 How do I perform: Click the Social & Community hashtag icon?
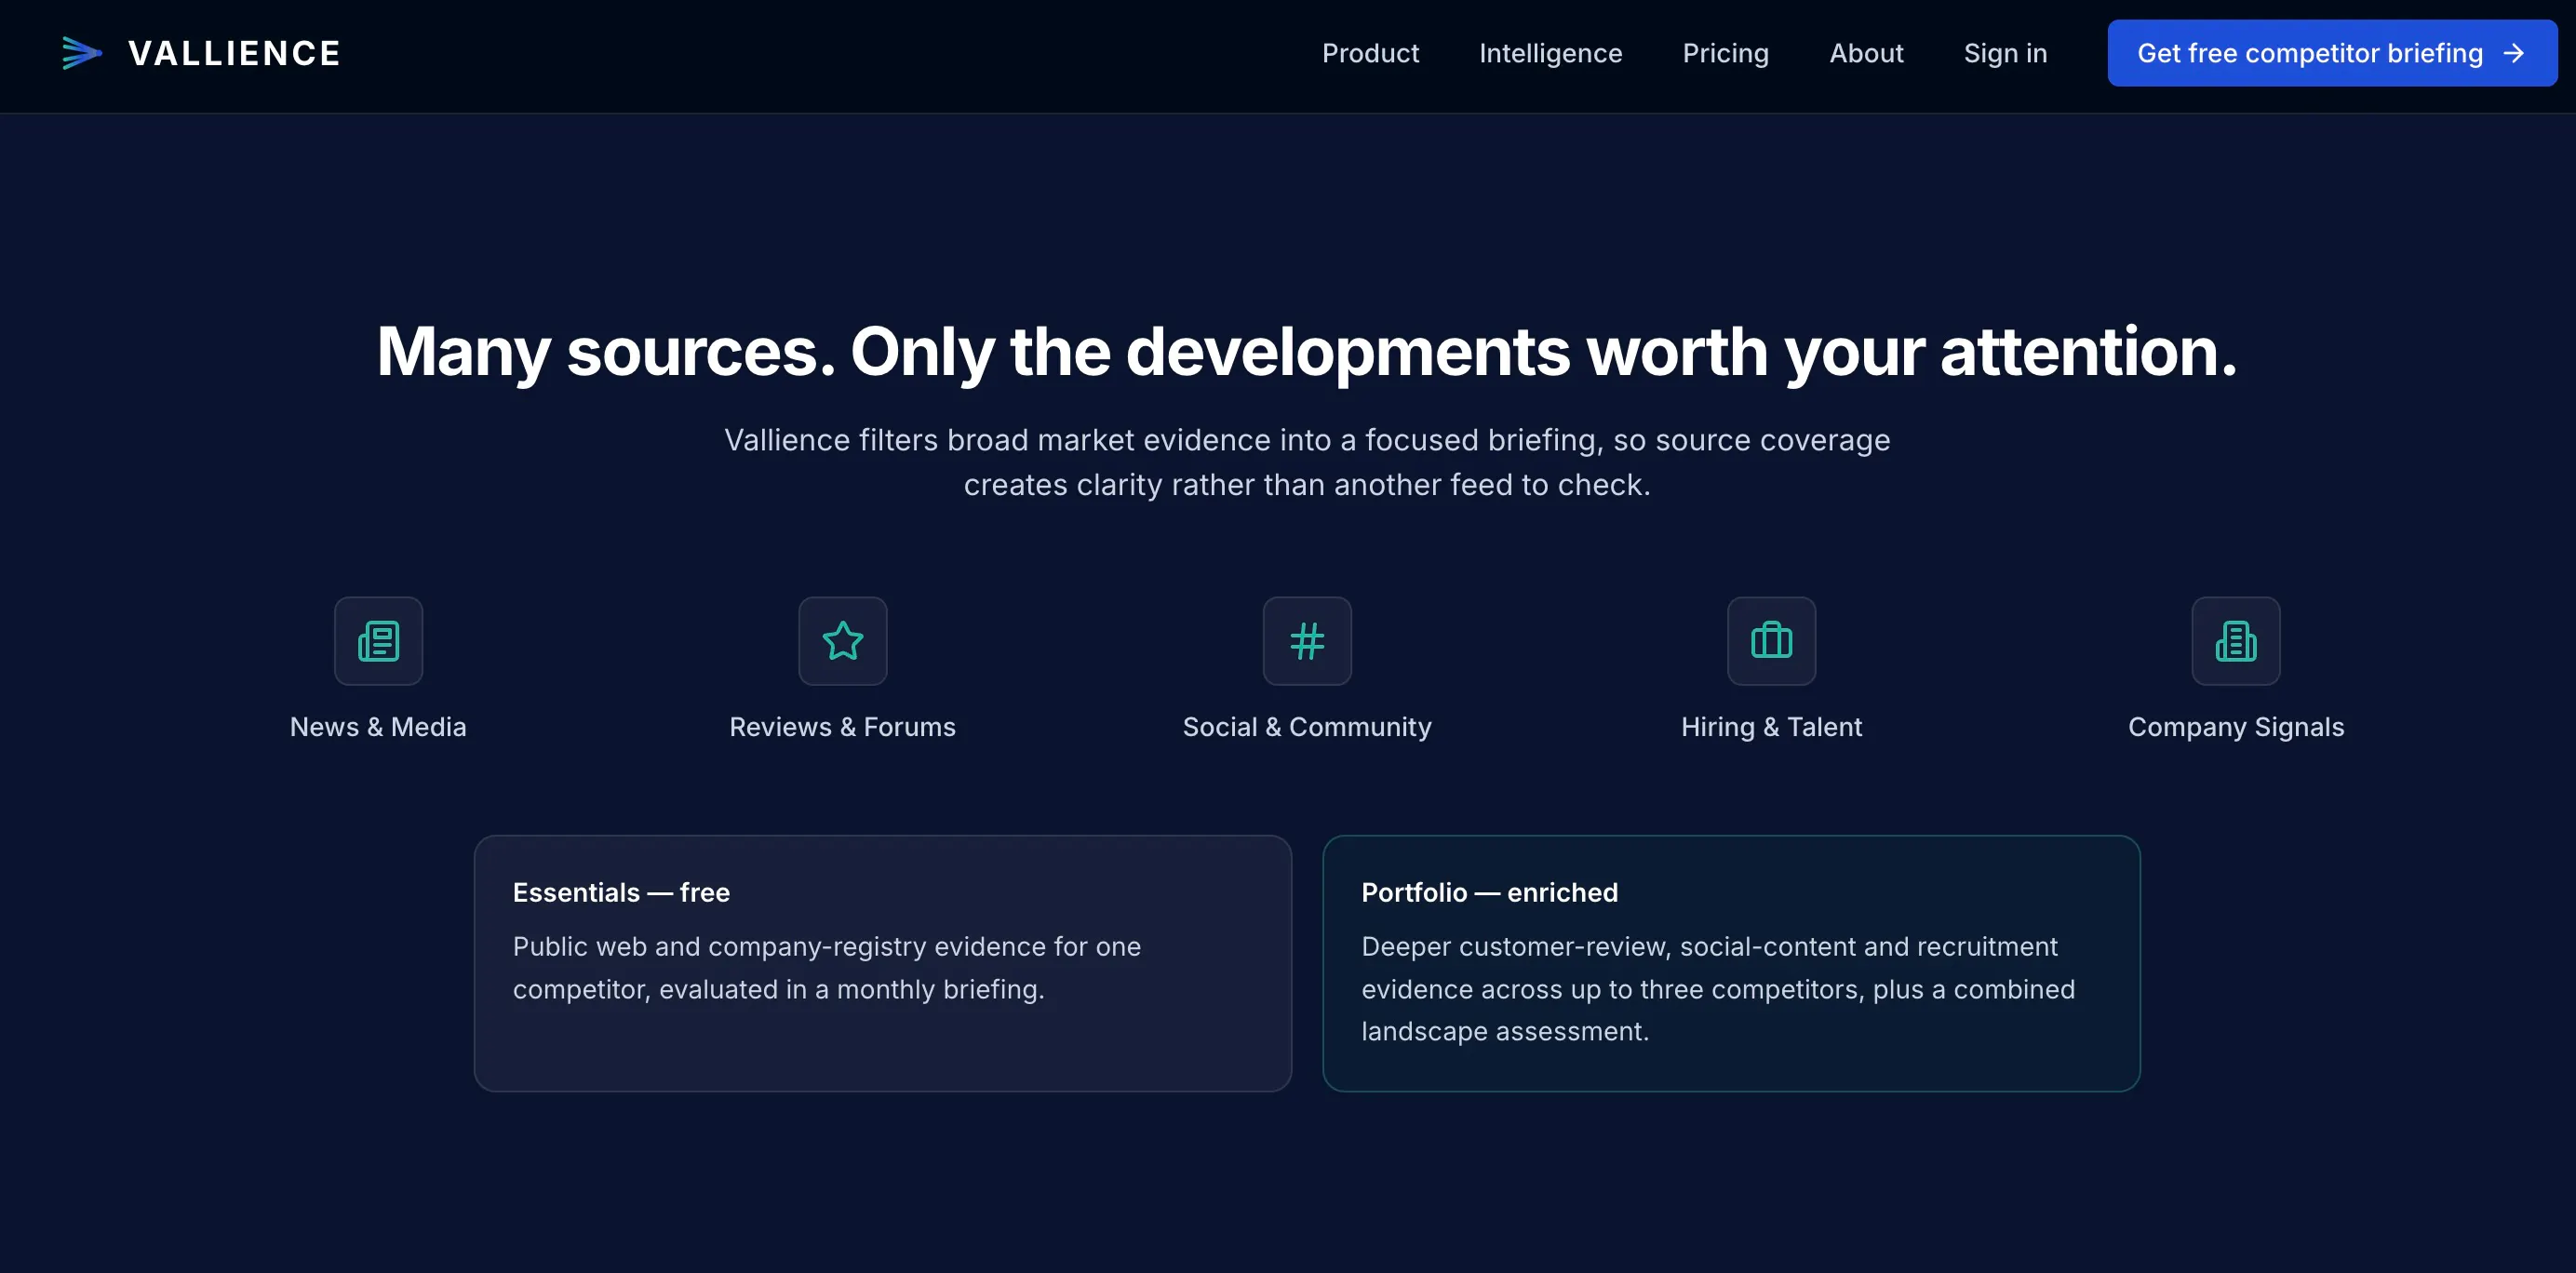point(1307,641)
